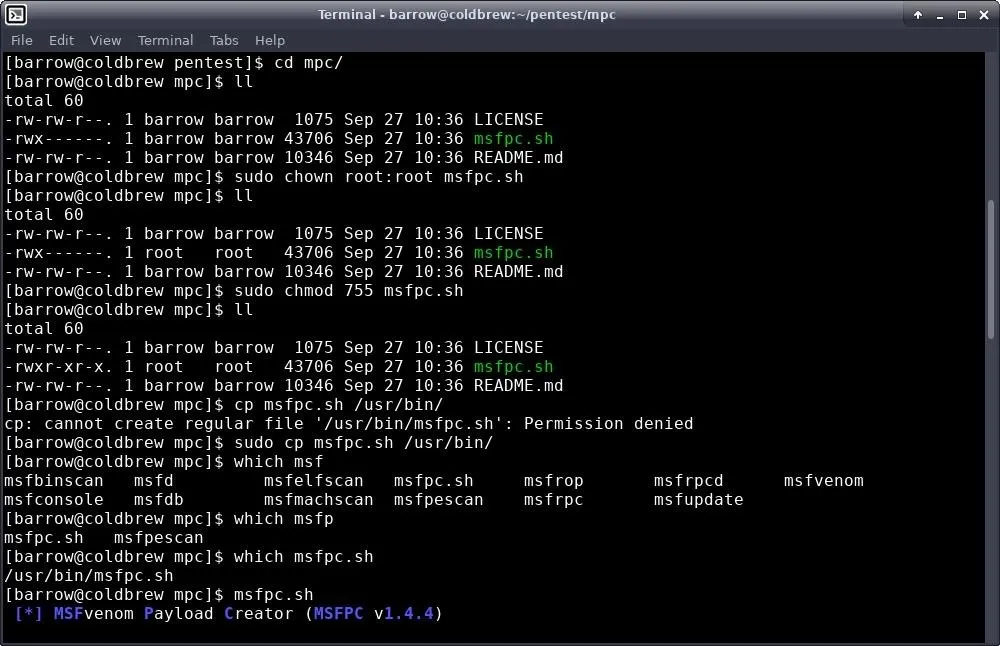
Task: Close the terminal window
Action: [x=984, y=15]
